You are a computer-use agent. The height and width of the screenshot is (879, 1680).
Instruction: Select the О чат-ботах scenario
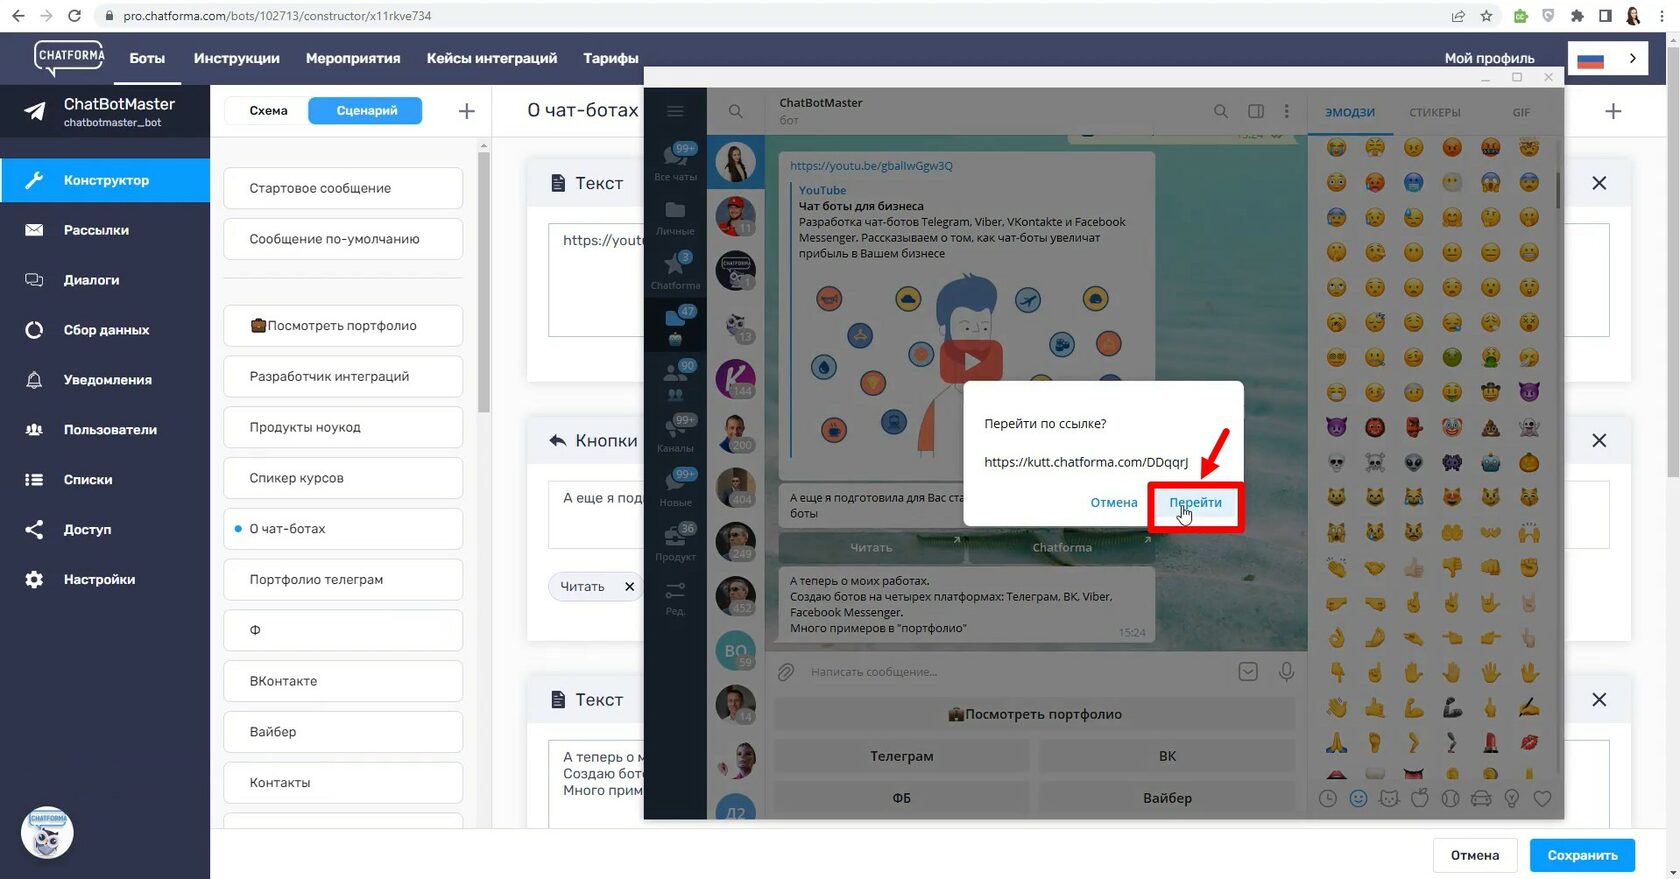pyautogui.click(x=343, y=529)
